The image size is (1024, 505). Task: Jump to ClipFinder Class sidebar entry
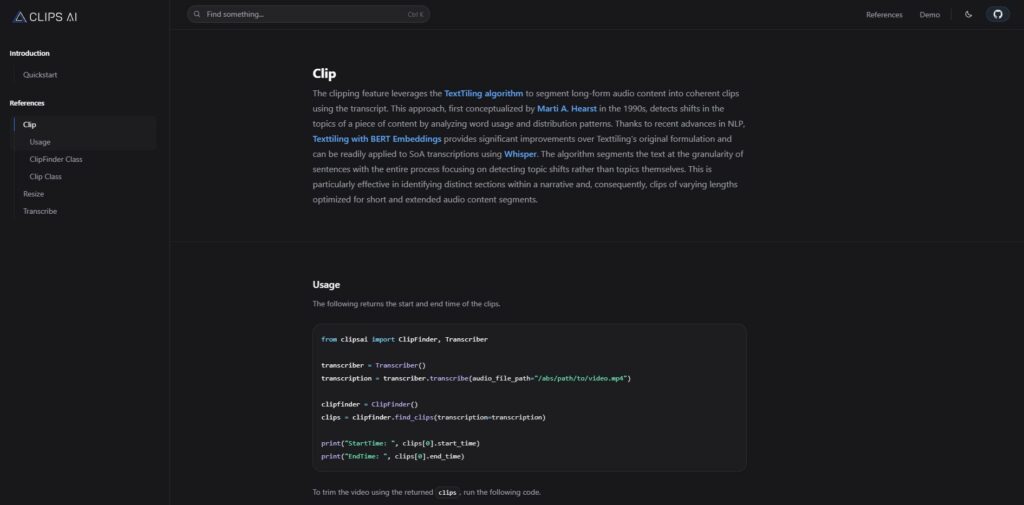click(56, 159)
